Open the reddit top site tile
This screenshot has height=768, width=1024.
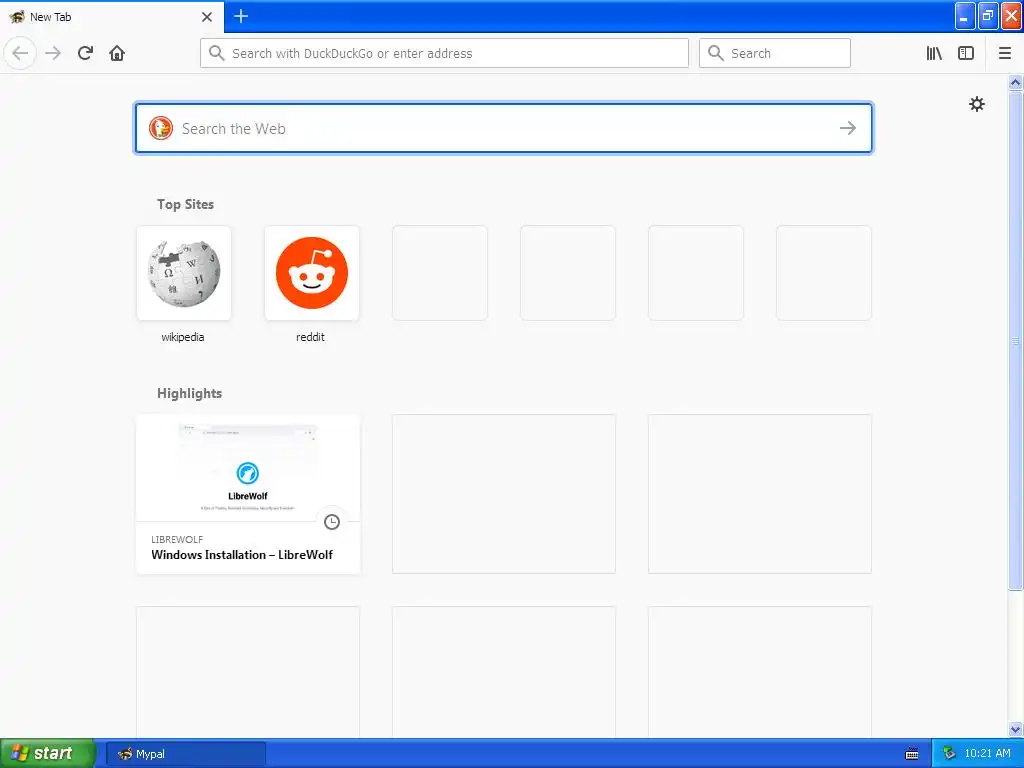[312, 273]
